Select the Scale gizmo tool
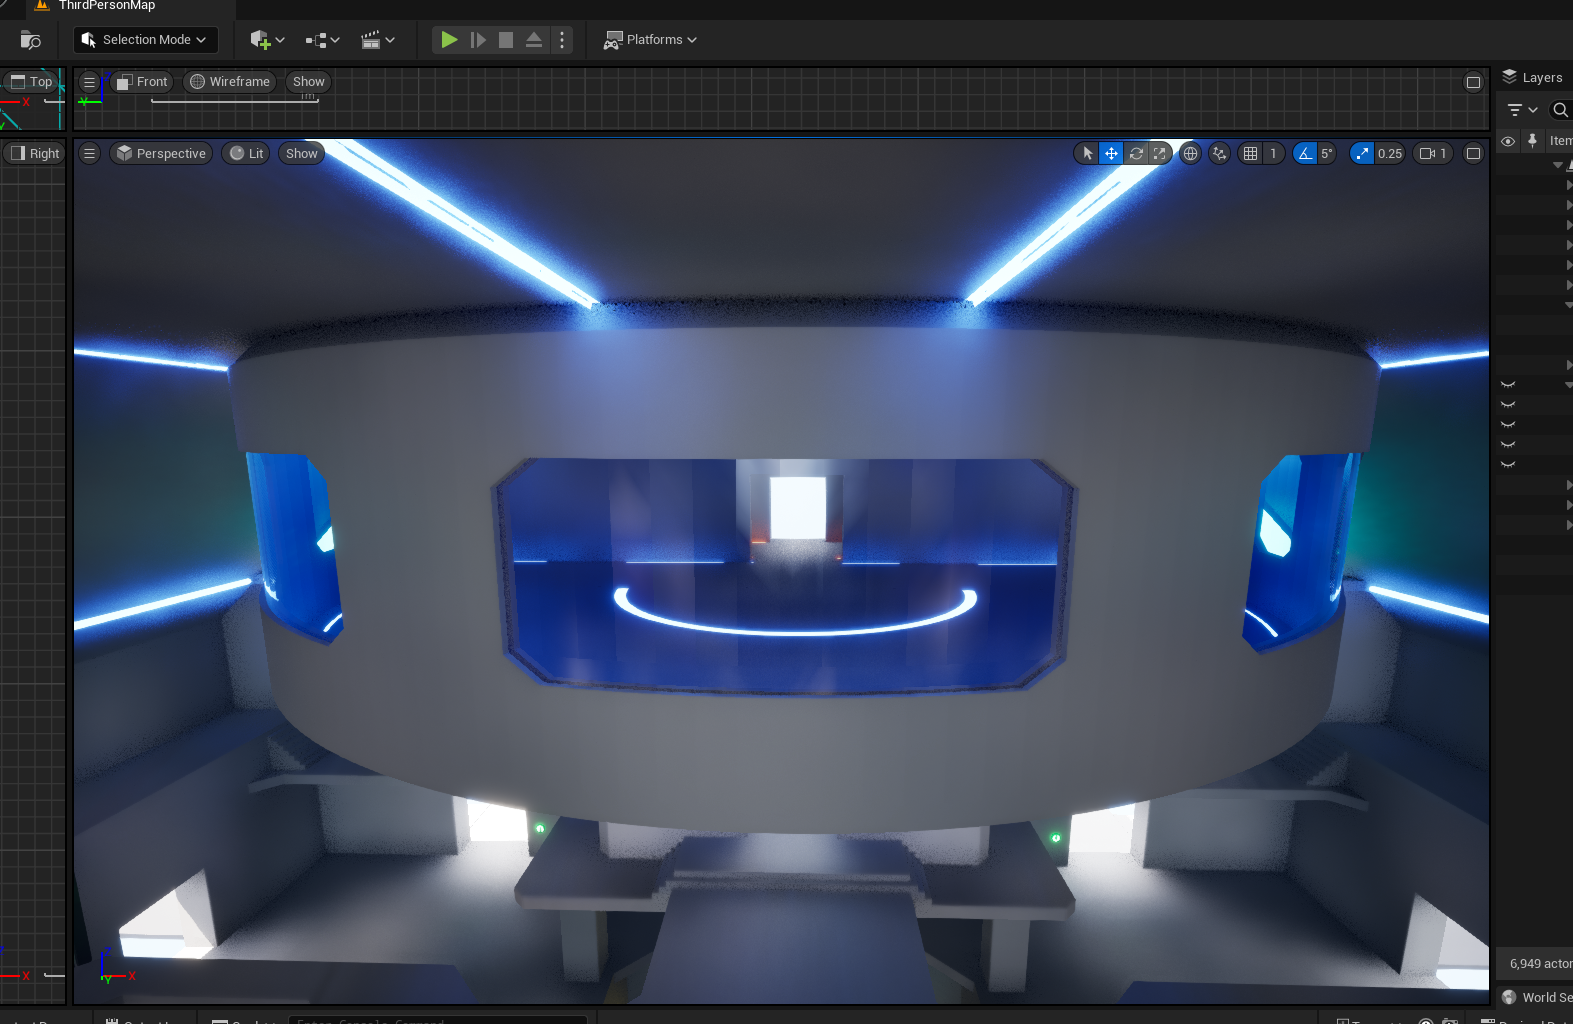 point(1160,153)
